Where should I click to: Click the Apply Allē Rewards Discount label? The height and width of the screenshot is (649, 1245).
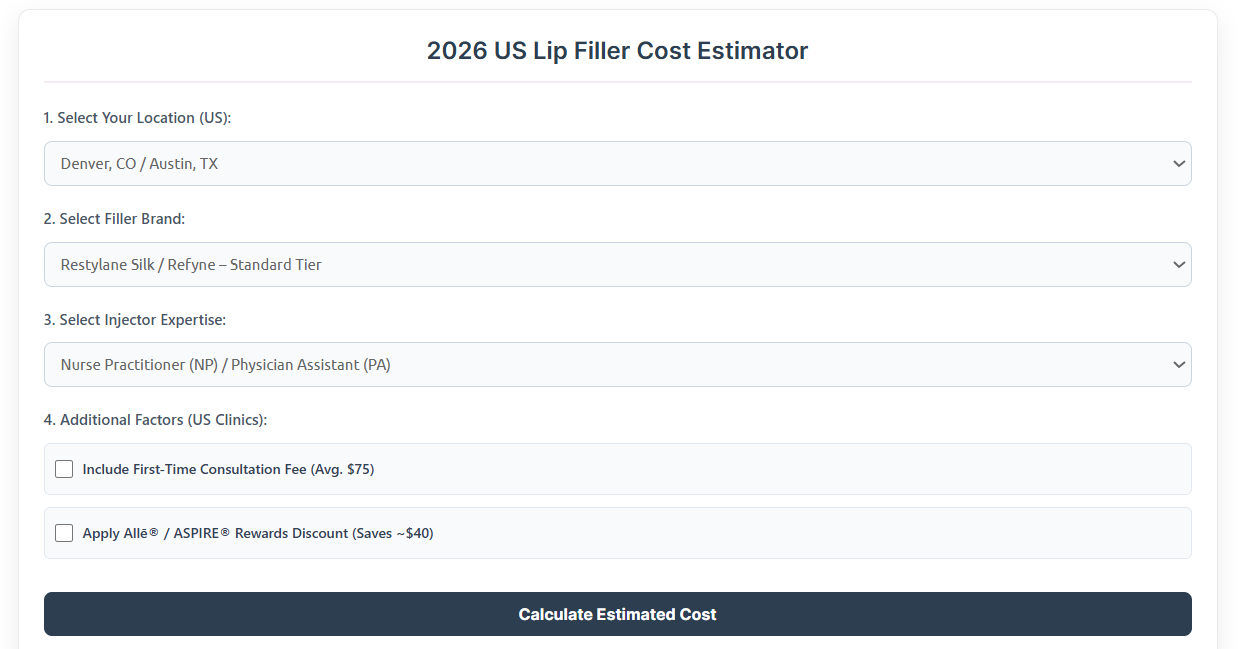coord(258,533)
